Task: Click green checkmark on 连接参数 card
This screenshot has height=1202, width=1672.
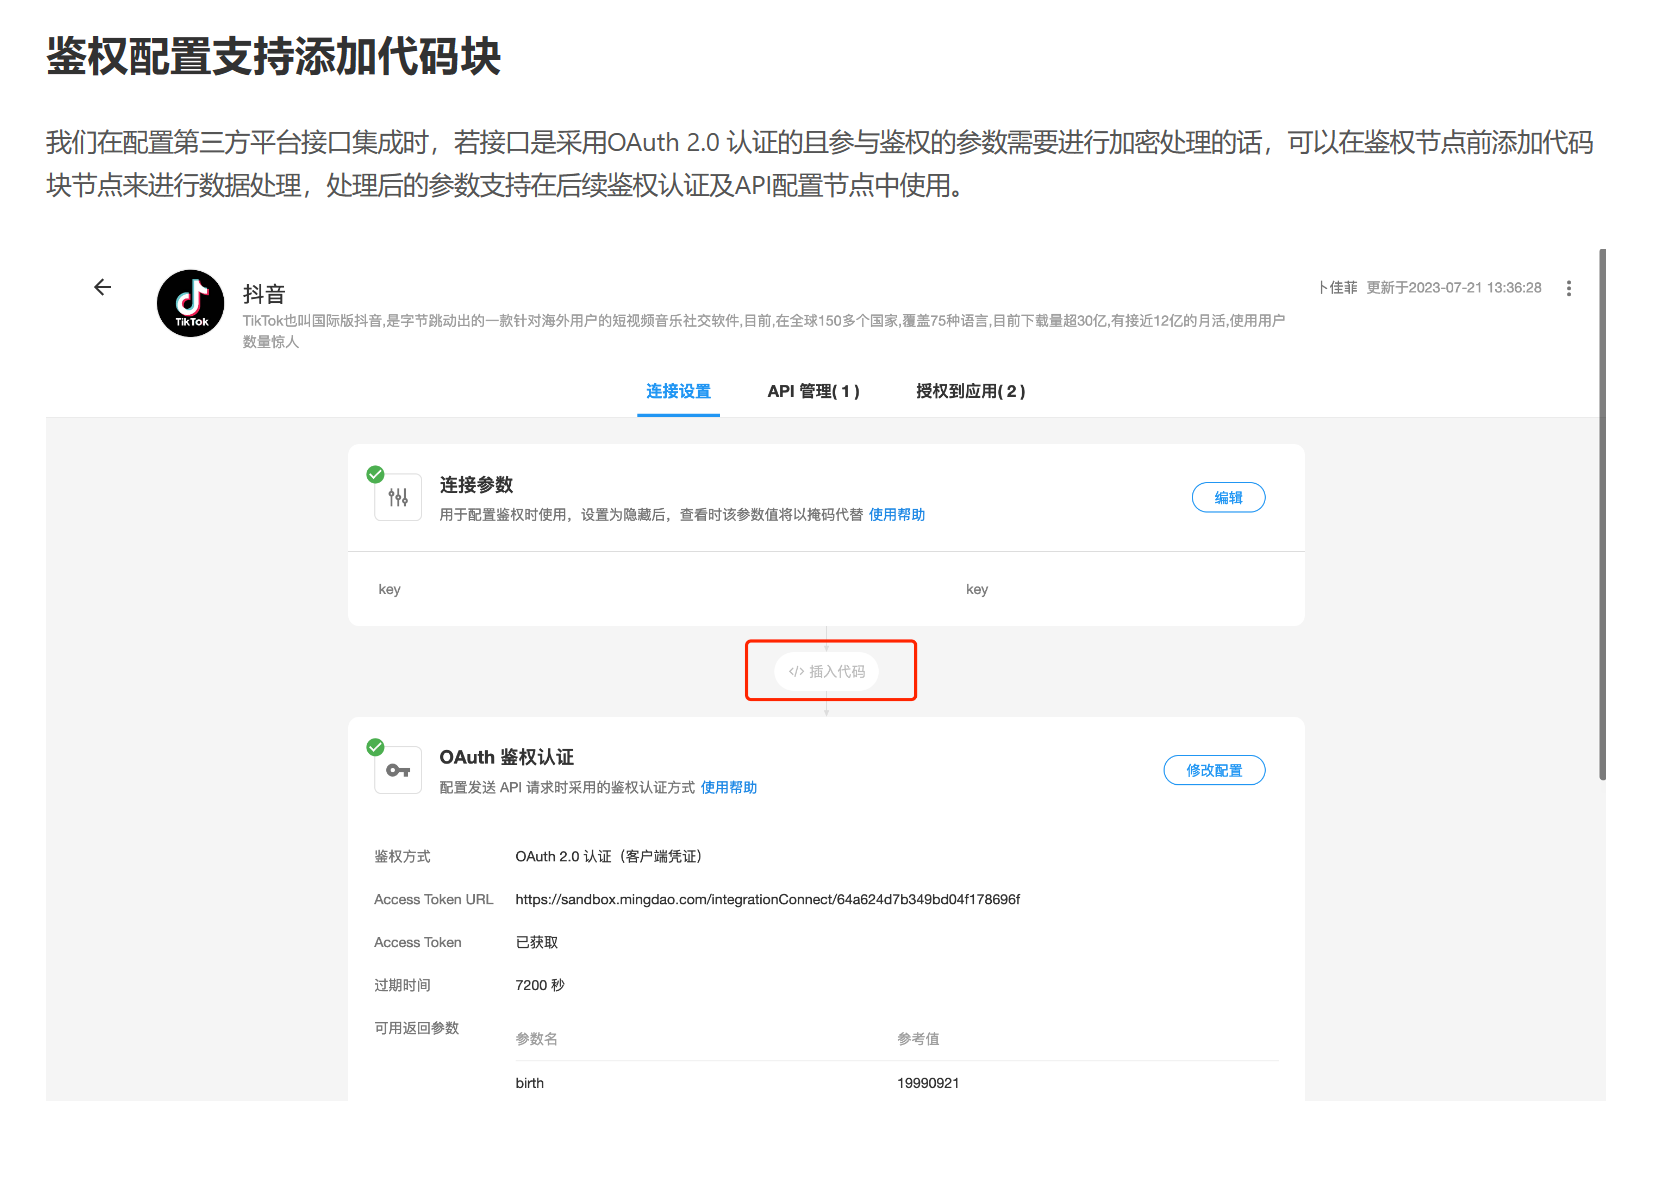Action: tap(376, 474)
